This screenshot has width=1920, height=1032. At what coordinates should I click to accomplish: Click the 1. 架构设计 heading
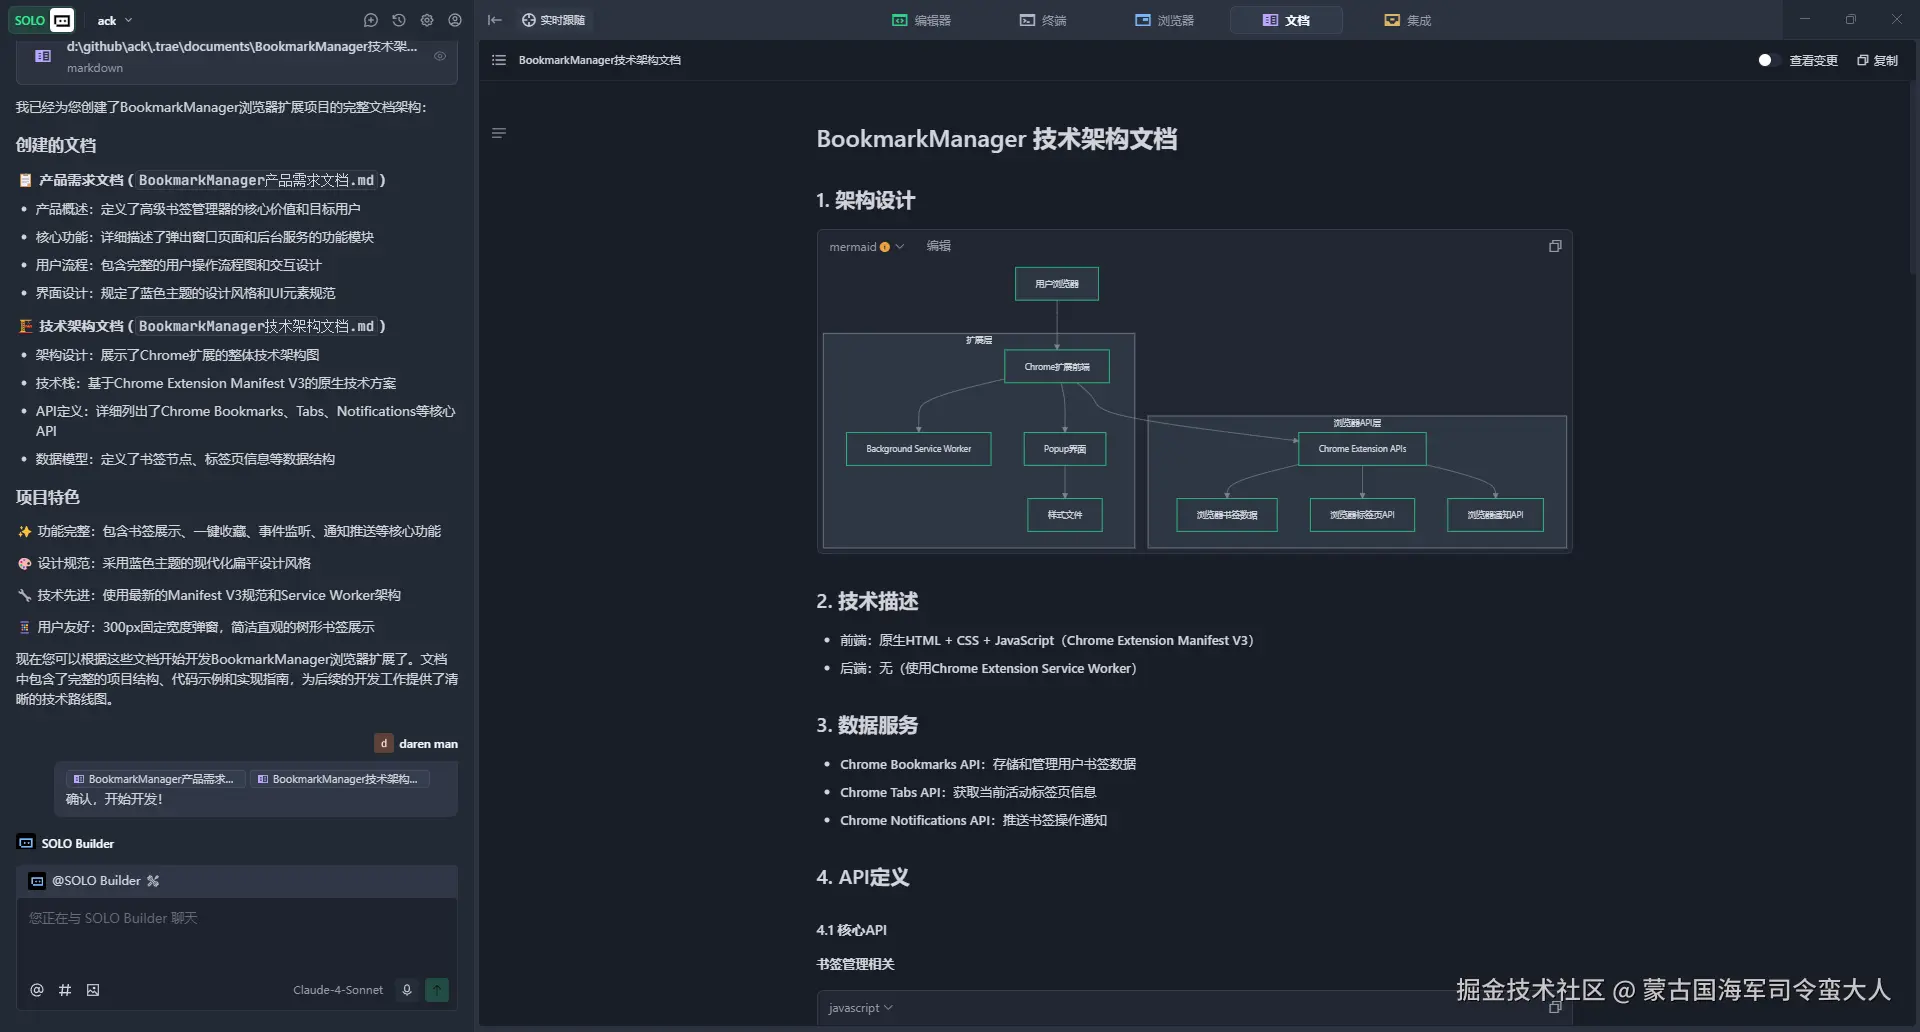point(865,201)
